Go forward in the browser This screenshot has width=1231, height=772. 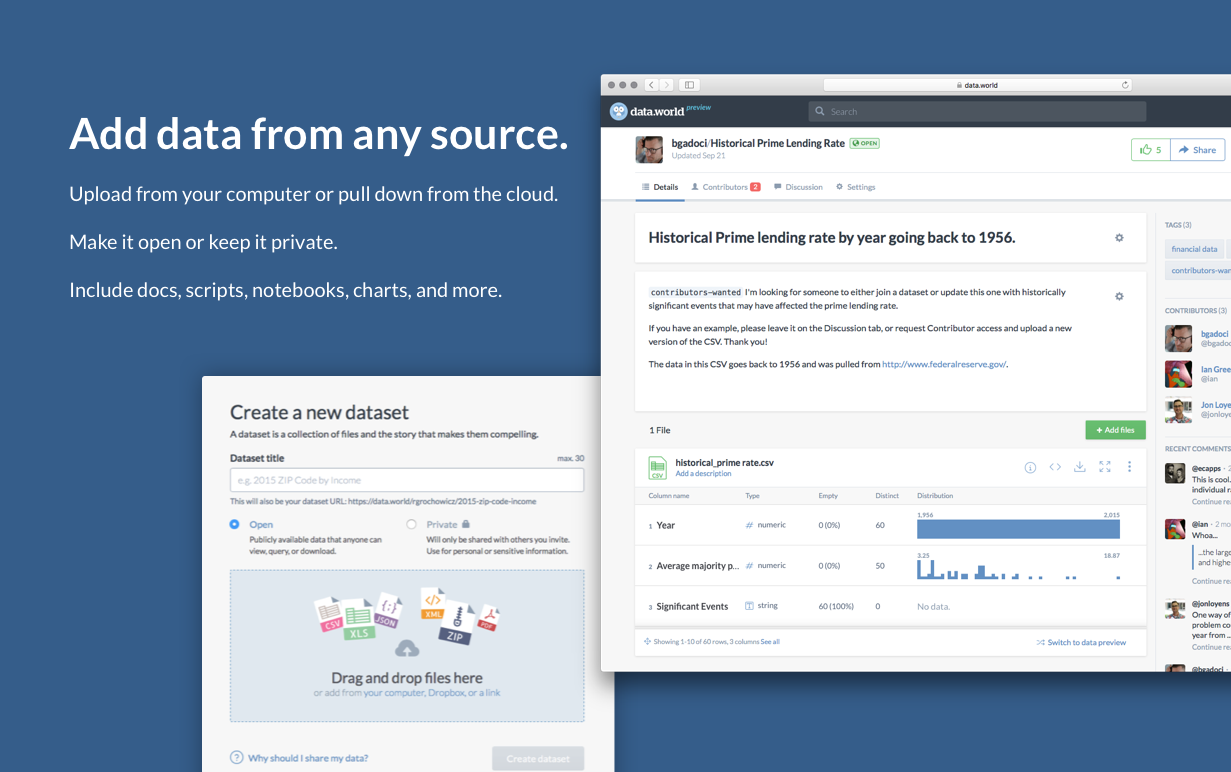667,85
